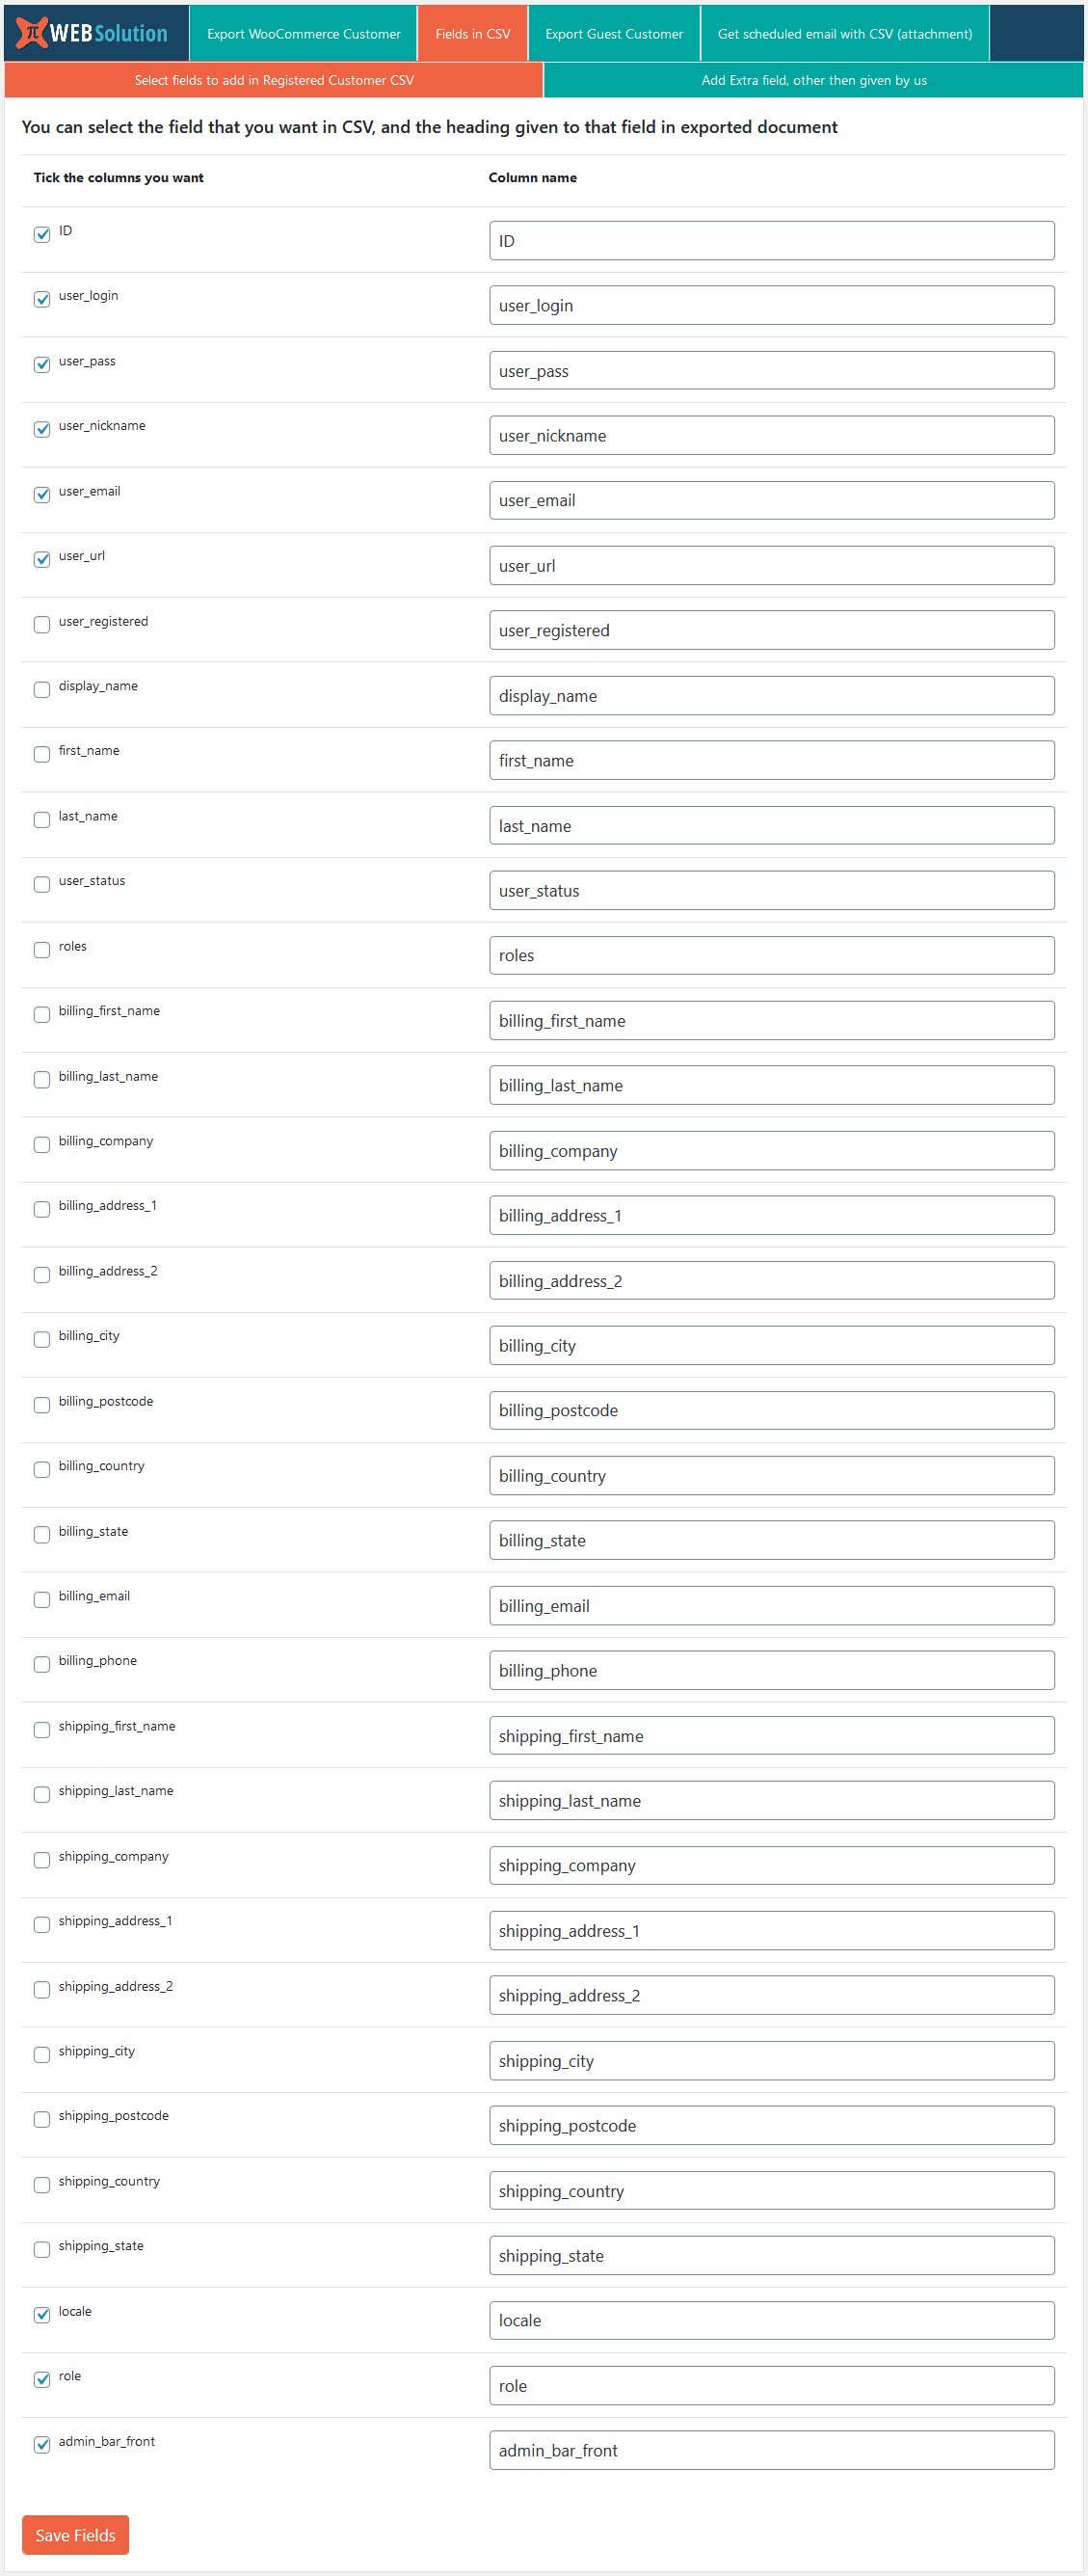
Task: Open the Export Guest Customer tab
Action: [x=614, y=34]
